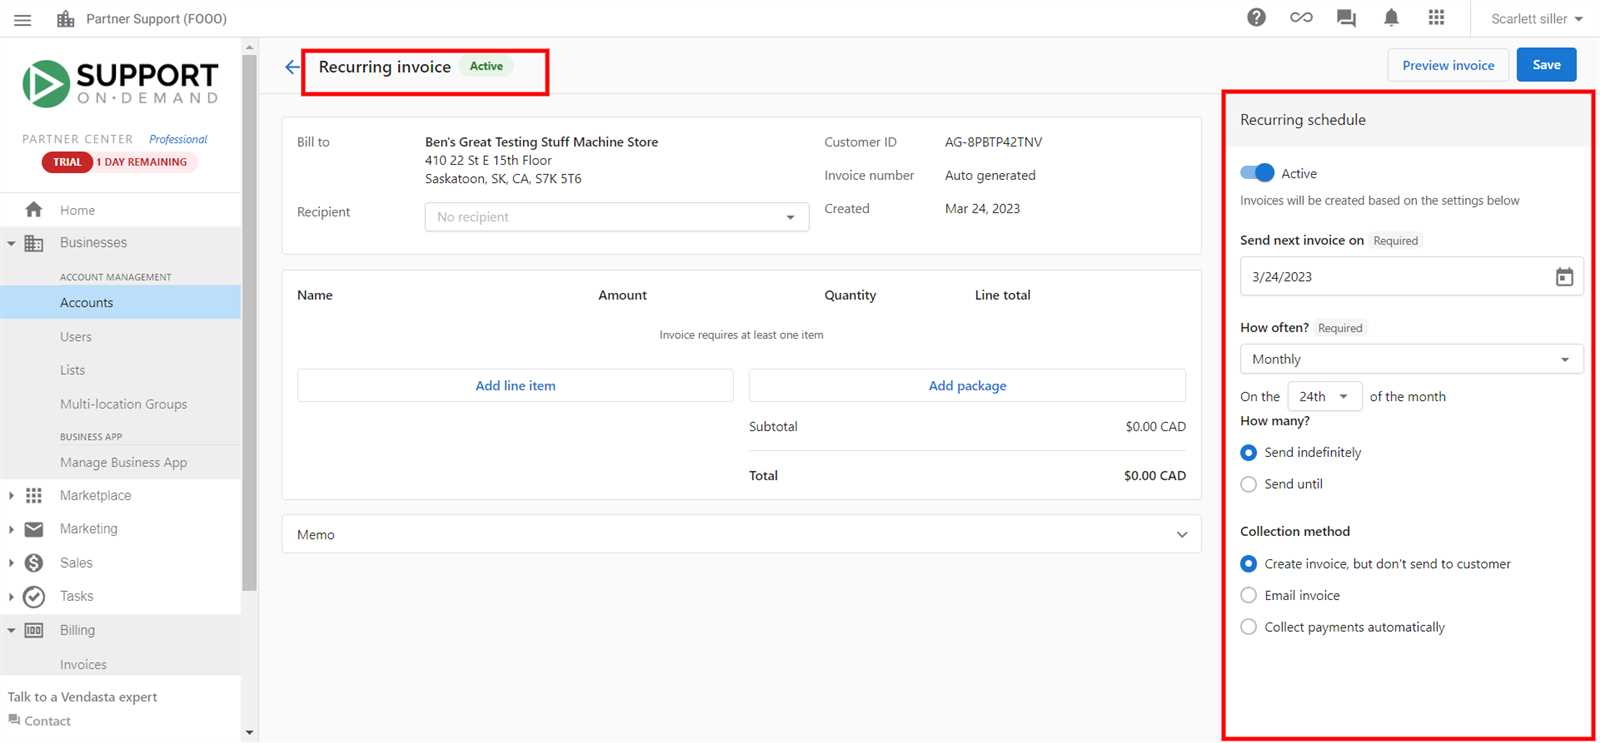Click the Home house icon
Screen dimensions: 1600x743
click(x=34, y=210)
